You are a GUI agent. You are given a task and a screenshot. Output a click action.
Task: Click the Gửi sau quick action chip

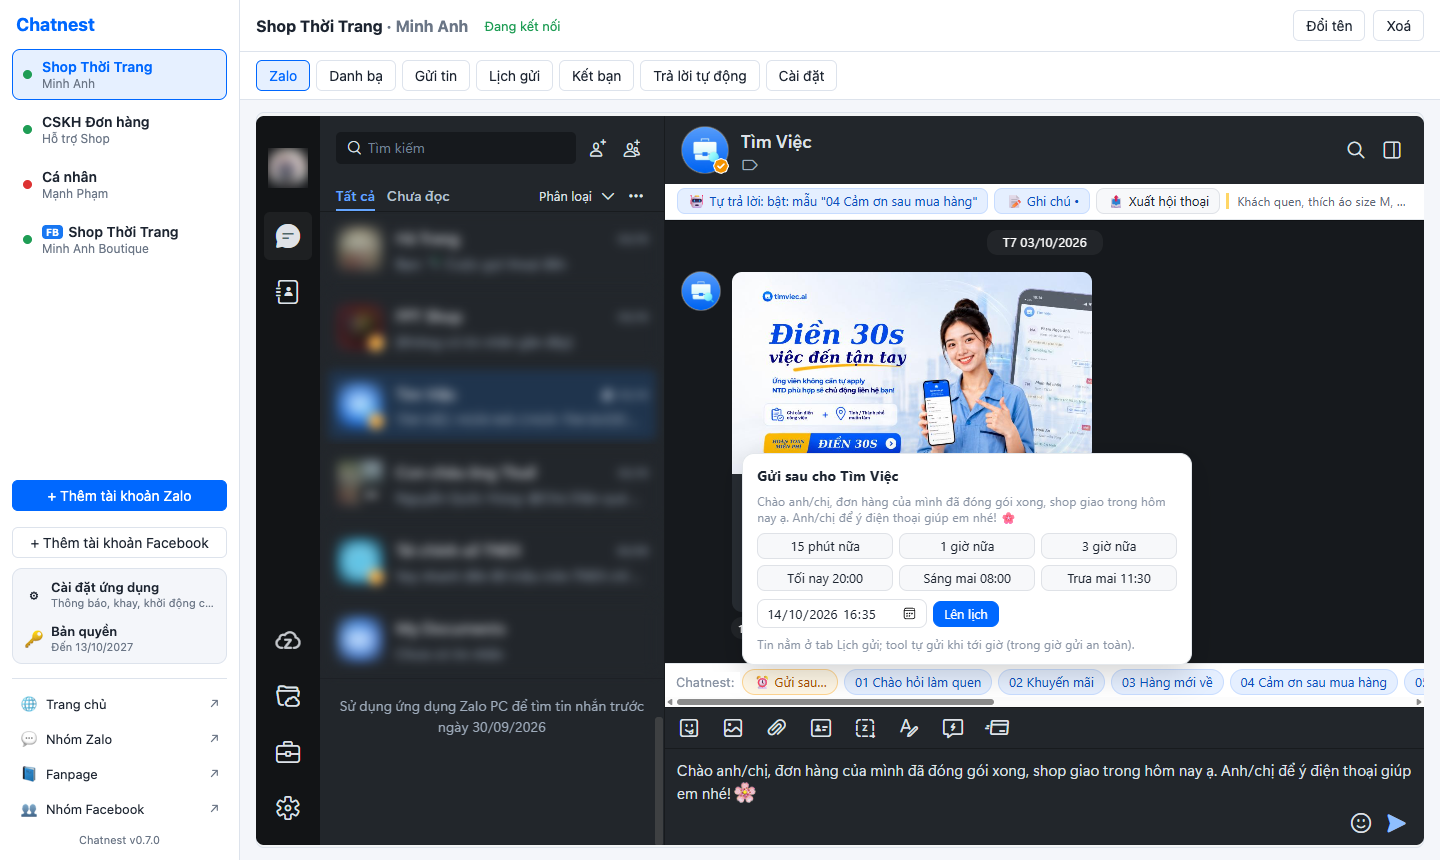coord(791,682)
